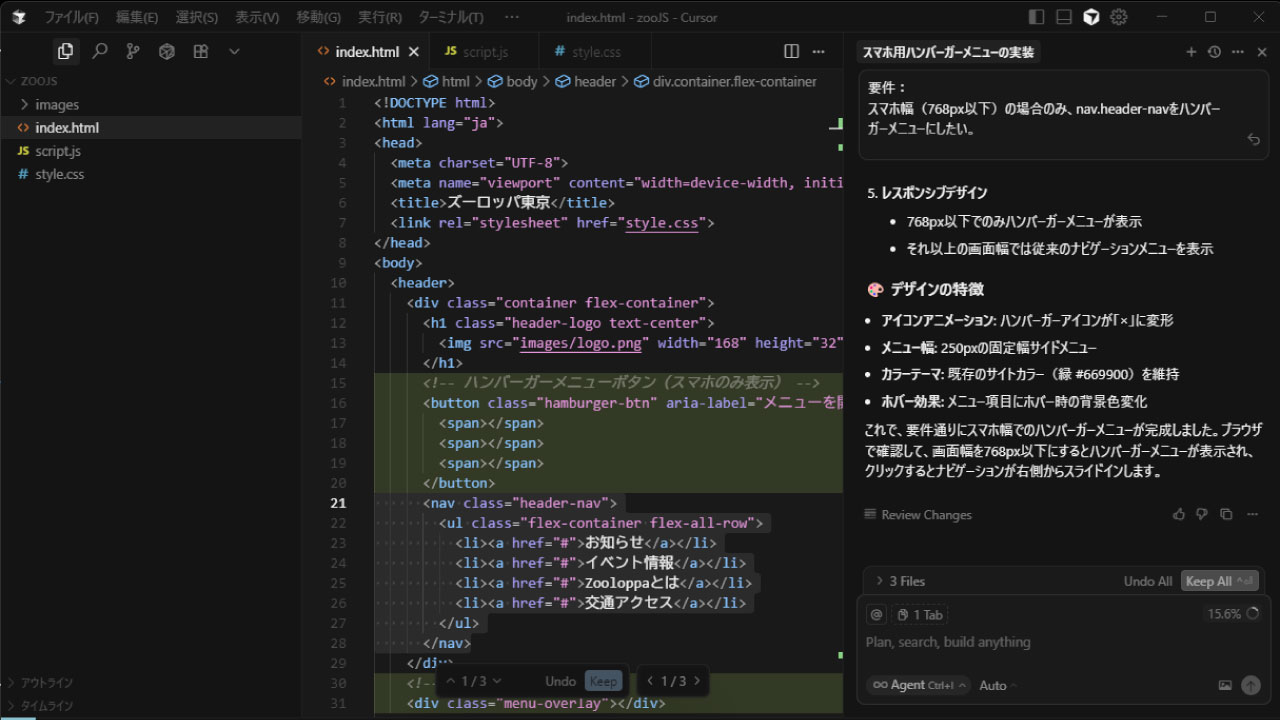Image resolution: width=1280 pixels, height=720 pixels.
Task: Attach an image with picture icon
Action: tap(1225, 685)
